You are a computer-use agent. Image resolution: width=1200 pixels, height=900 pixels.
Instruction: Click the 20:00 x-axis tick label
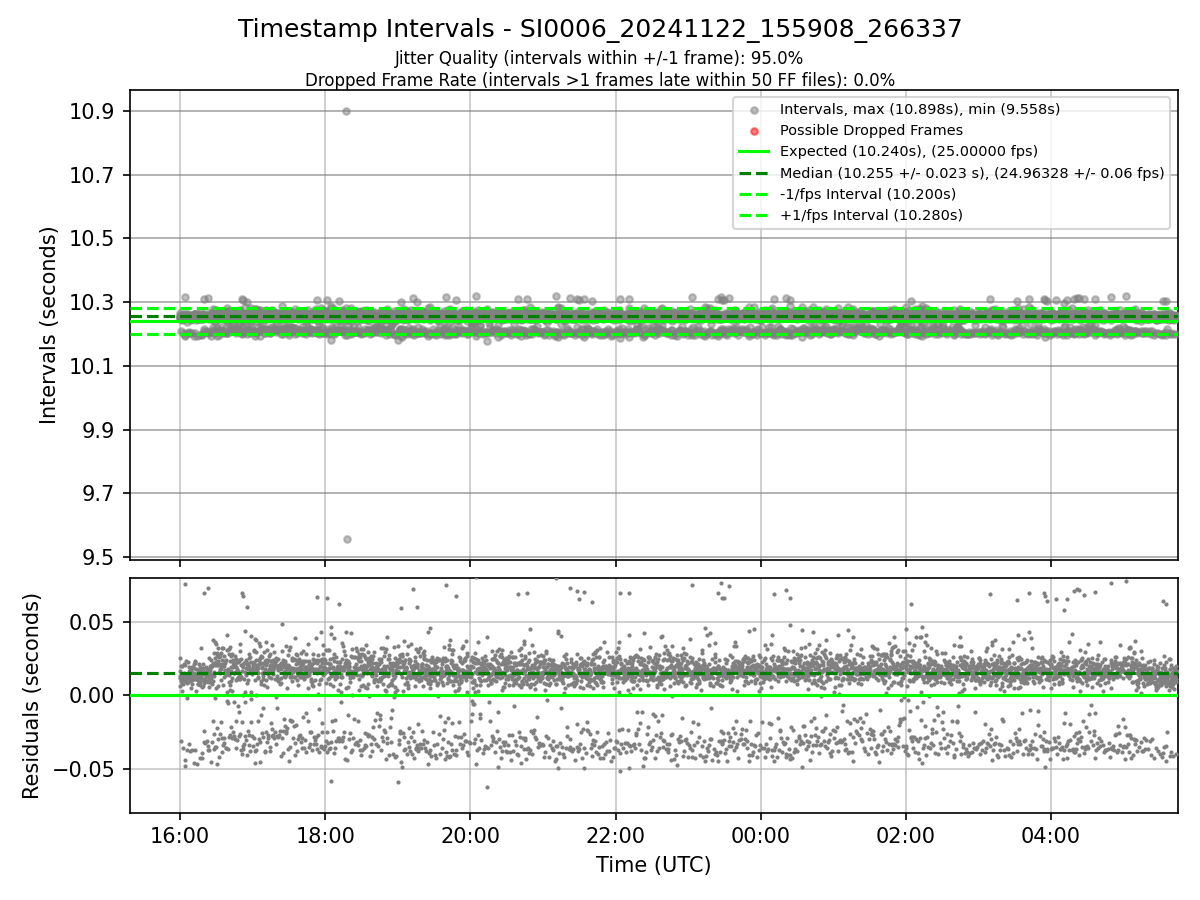coord(470,836)
